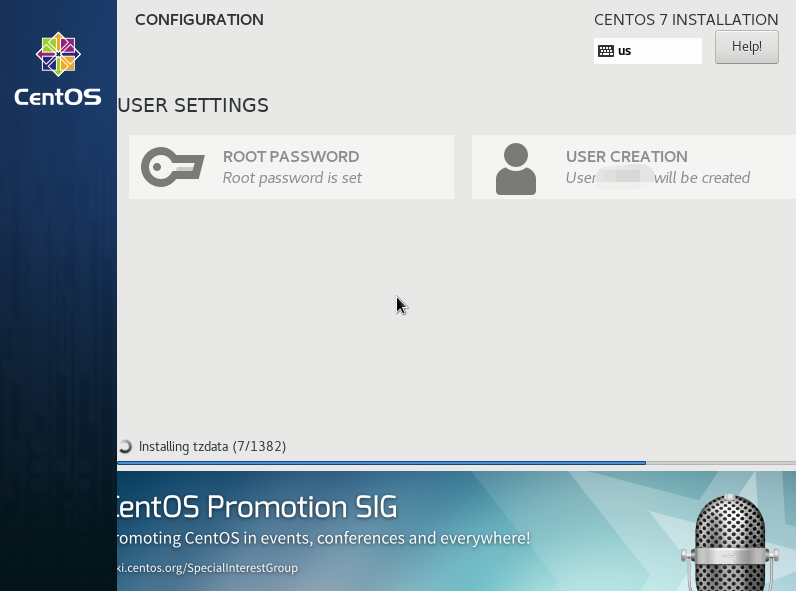The width and height of the screenshot is (796, 591).
Task: Click the CentOS wordmark in sidebar
Action: [58, 96]
